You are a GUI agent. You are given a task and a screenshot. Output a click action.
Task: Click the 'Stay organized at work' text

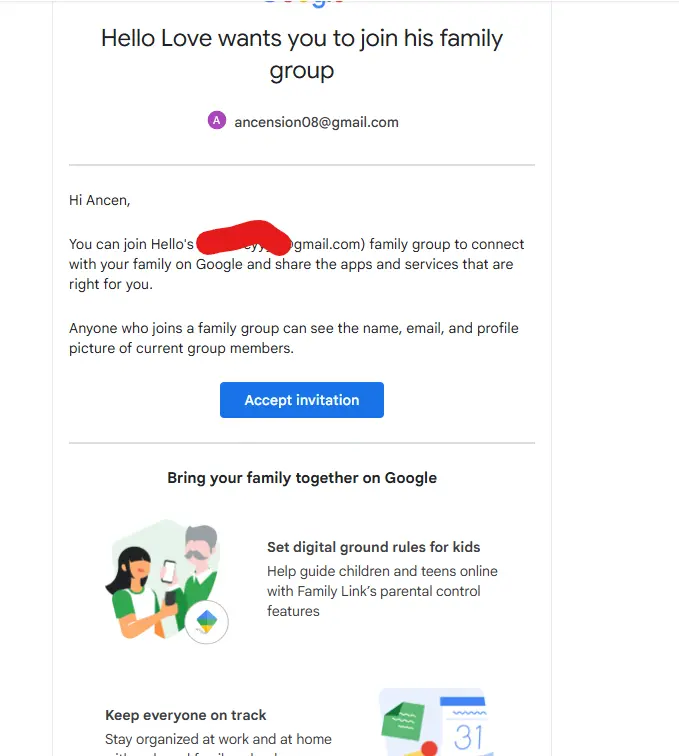tap(218, 739)
